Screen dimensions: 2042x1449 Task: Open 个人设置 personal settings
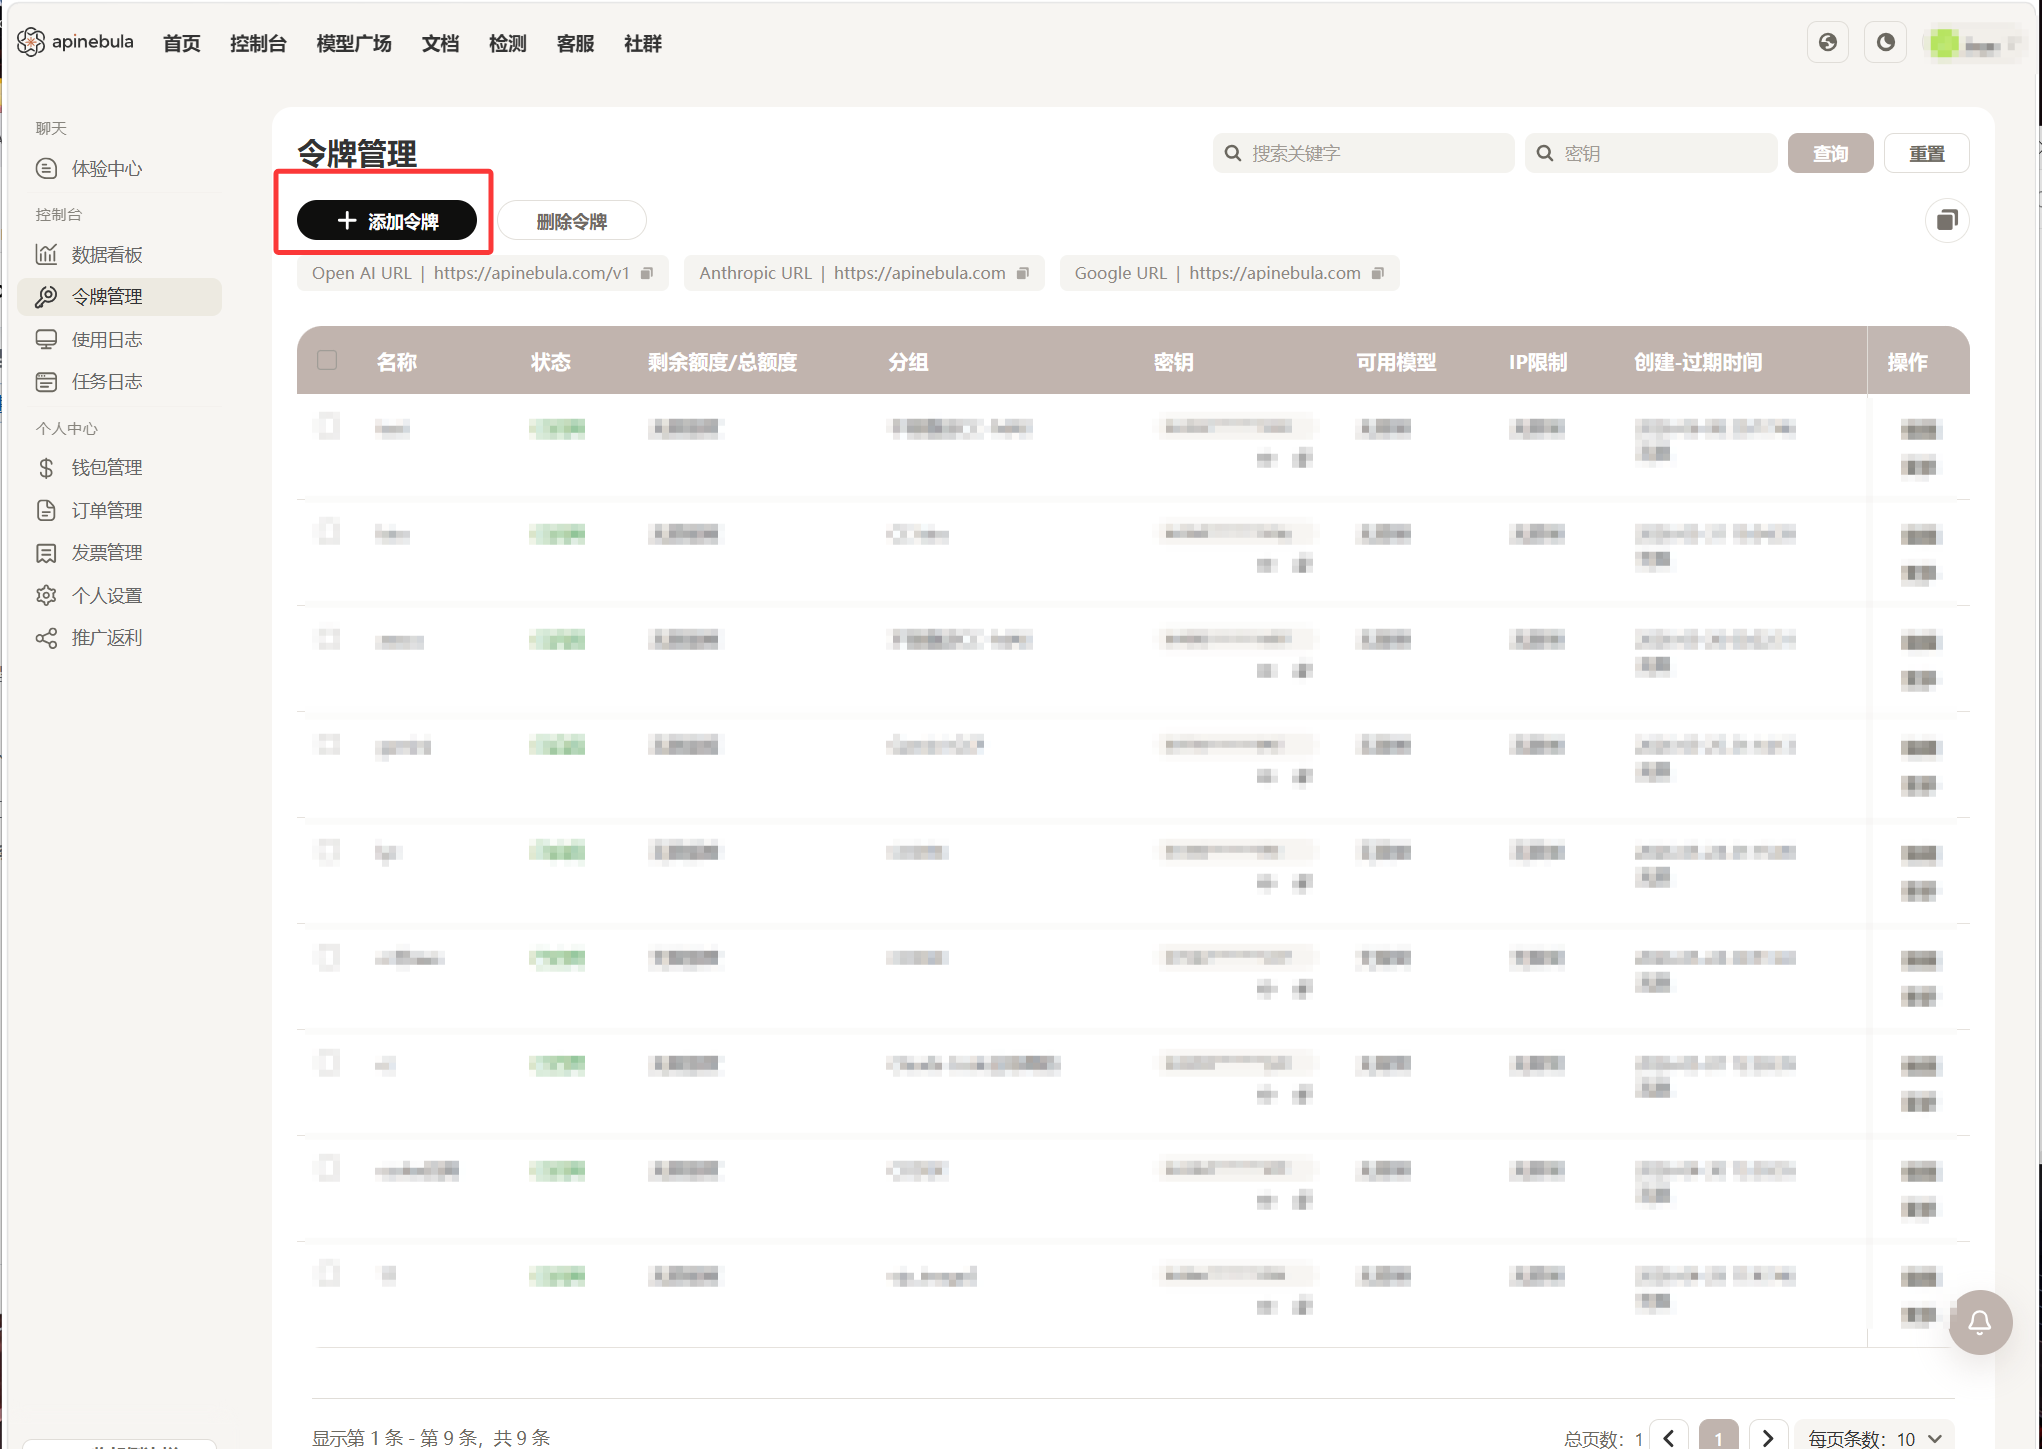tap(107, 596)
